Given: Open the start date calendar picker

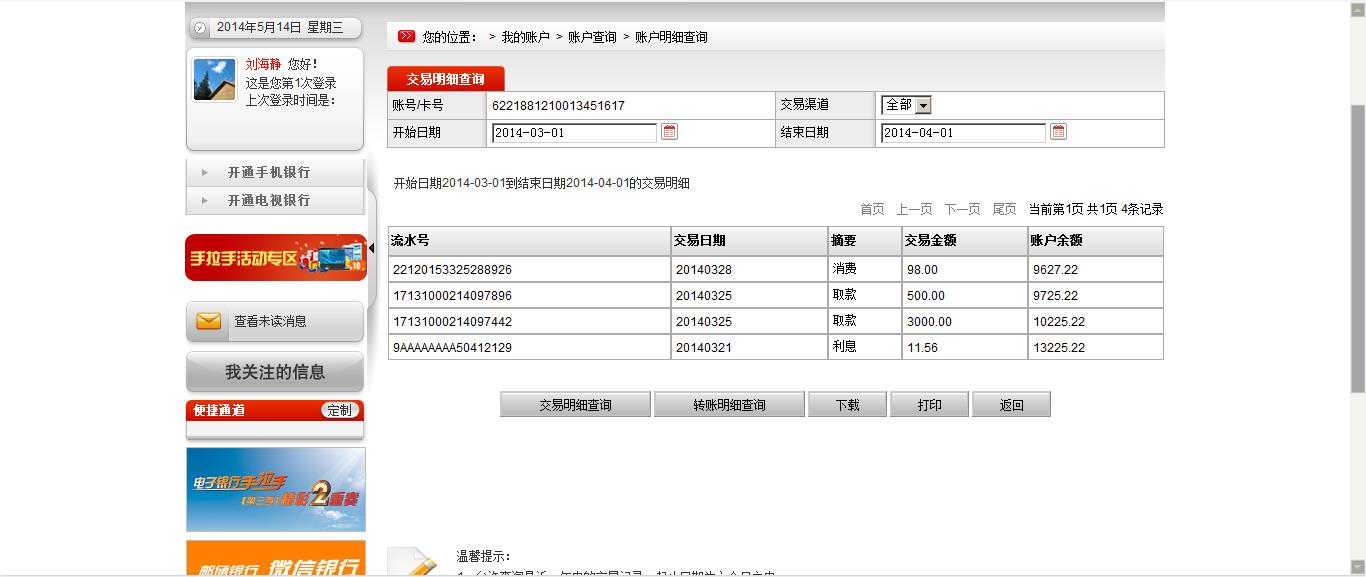Looking at the screenshot, I should 670,132.
